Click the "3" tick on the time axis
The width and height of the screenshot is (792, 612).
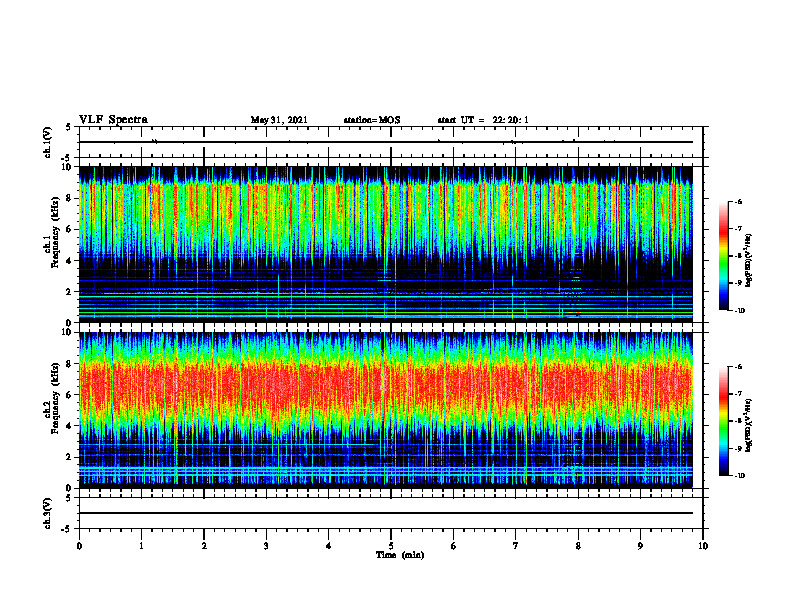click(266, 546)
